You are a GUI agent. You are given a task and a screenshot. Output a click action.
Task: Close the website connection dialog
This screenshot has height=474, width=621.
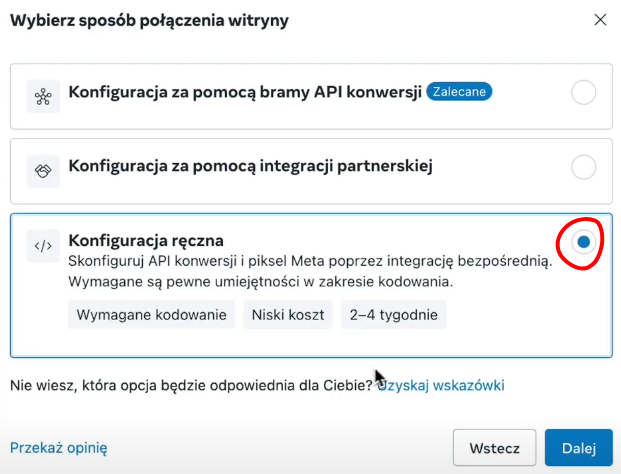pyautogui.click(x=600, y=19)
